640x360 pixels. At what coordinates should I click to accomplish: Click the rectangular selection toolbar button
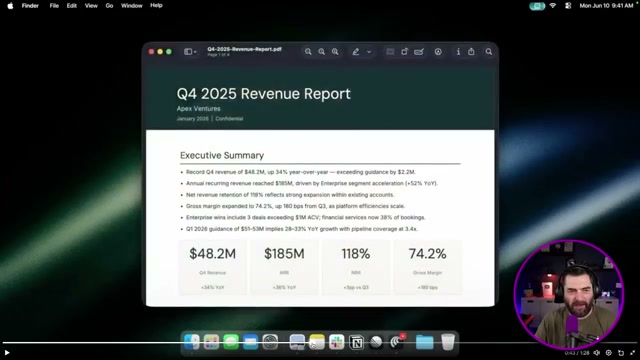point(390,52)
